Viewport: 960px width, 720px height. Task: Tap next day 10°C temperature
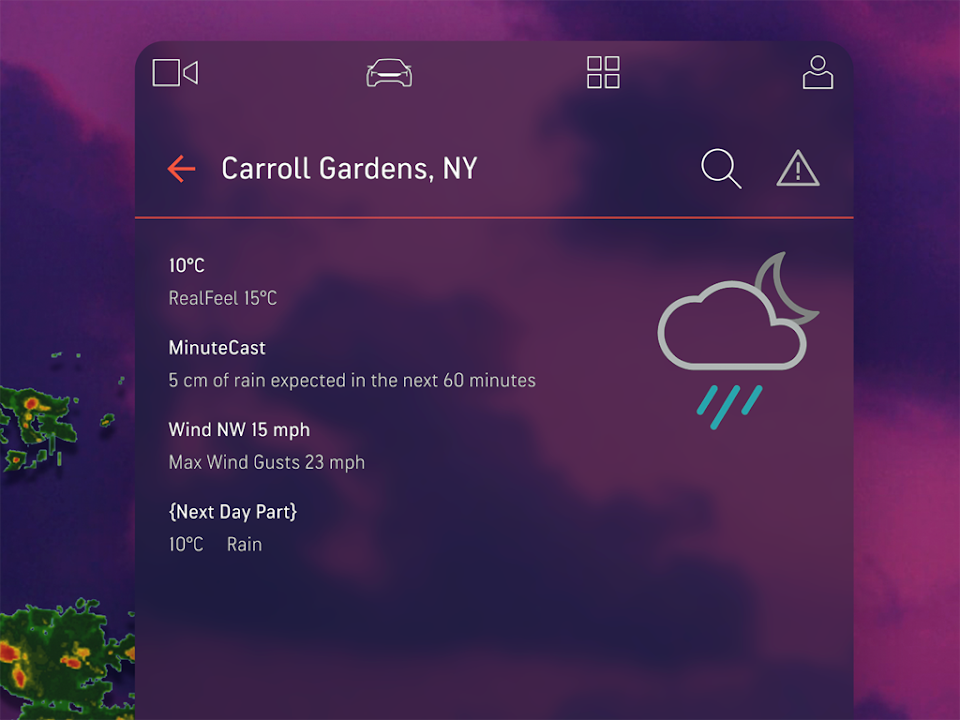pyautogui.click(x=186, y=544)
